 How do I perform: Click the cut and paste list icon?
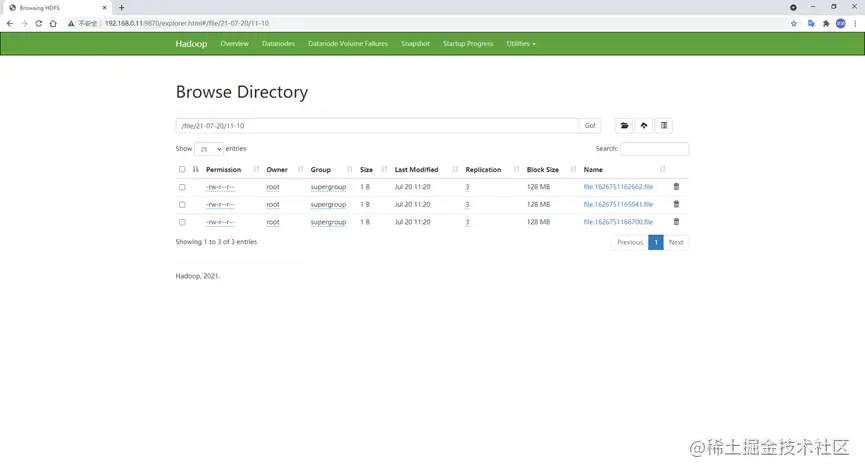(x=664, y=126)
